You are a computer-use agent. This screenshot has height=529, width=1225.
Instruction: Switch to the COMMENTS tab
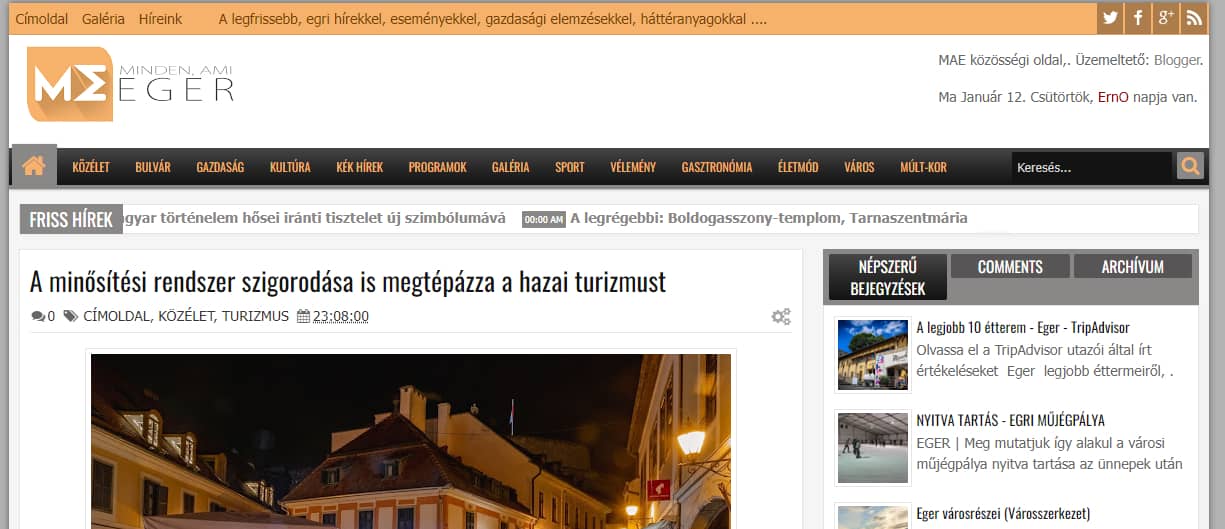click(x=1010, y=266)
